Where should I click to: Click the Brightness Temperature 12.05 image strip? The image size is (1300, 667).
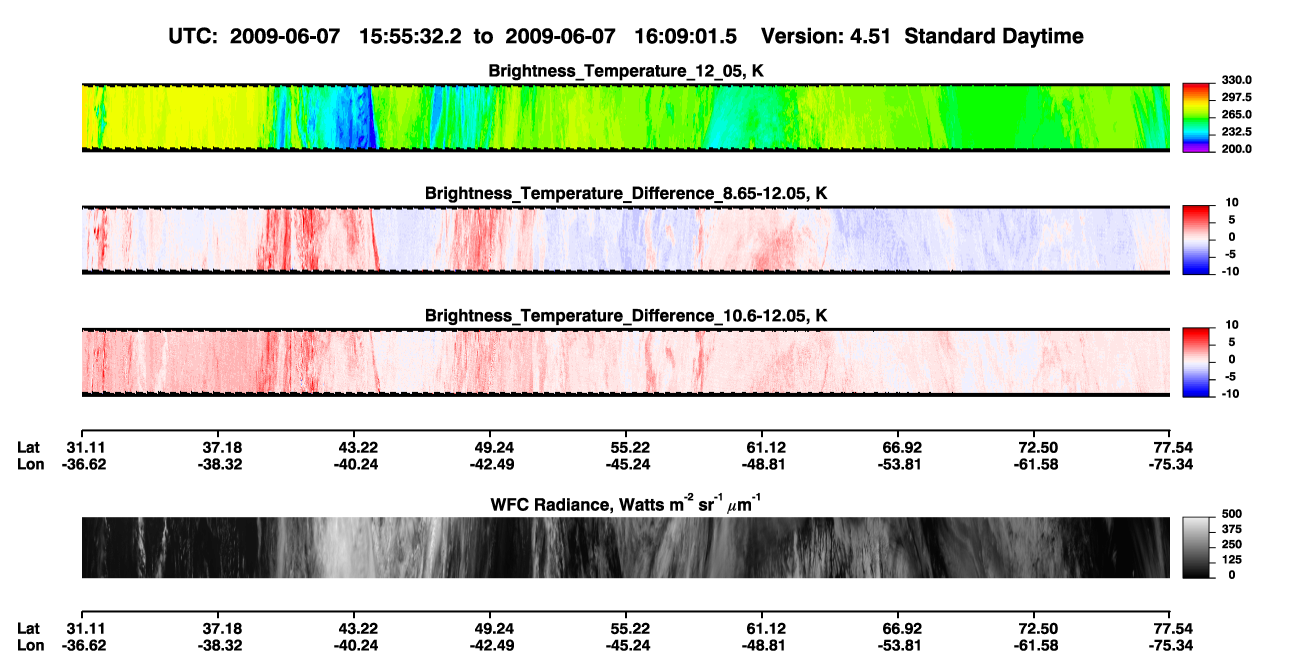(x=626, y=117)
